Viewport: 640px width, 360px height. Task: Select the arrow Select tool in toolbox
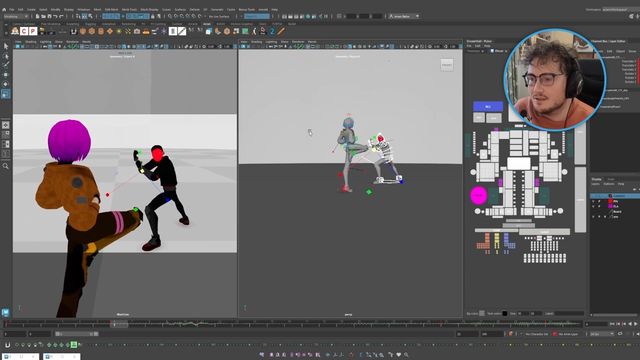click(x=6, y=46)
